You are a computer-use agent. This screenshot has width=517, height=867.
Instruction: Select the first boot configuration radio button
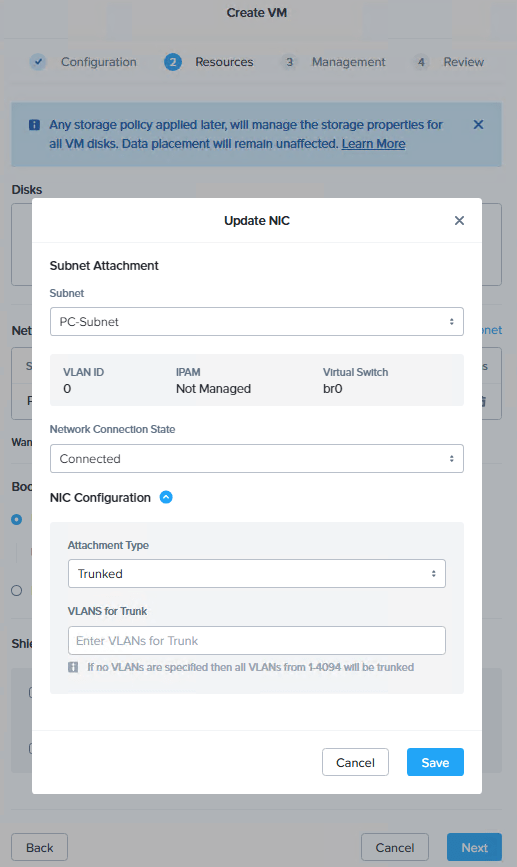click(x=17, y=519)
